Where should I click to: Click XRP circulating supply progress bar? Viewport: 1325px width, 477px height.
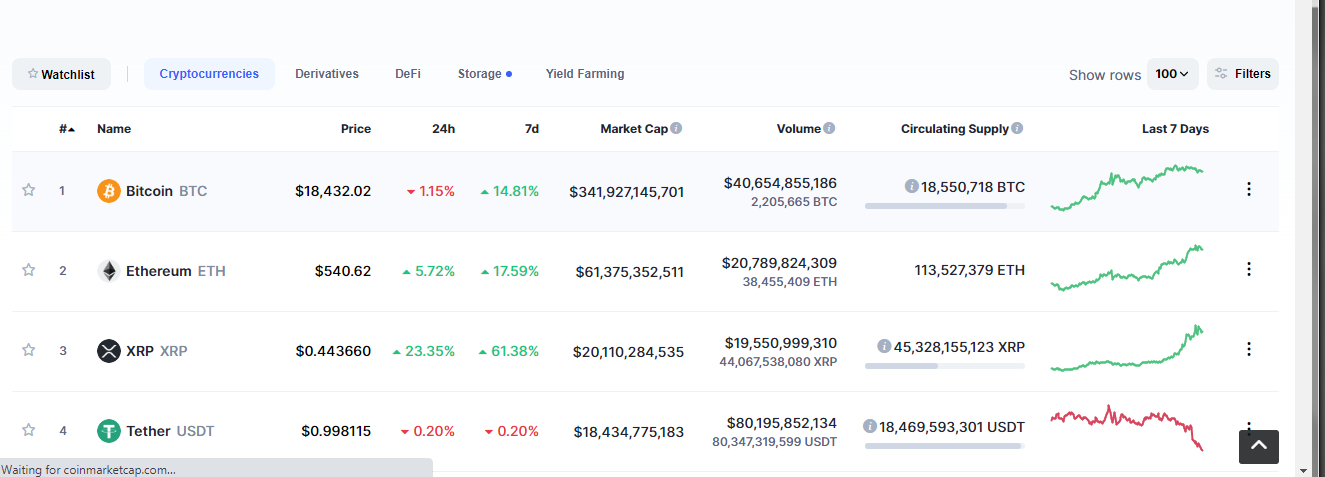click(x=945, y=366)
